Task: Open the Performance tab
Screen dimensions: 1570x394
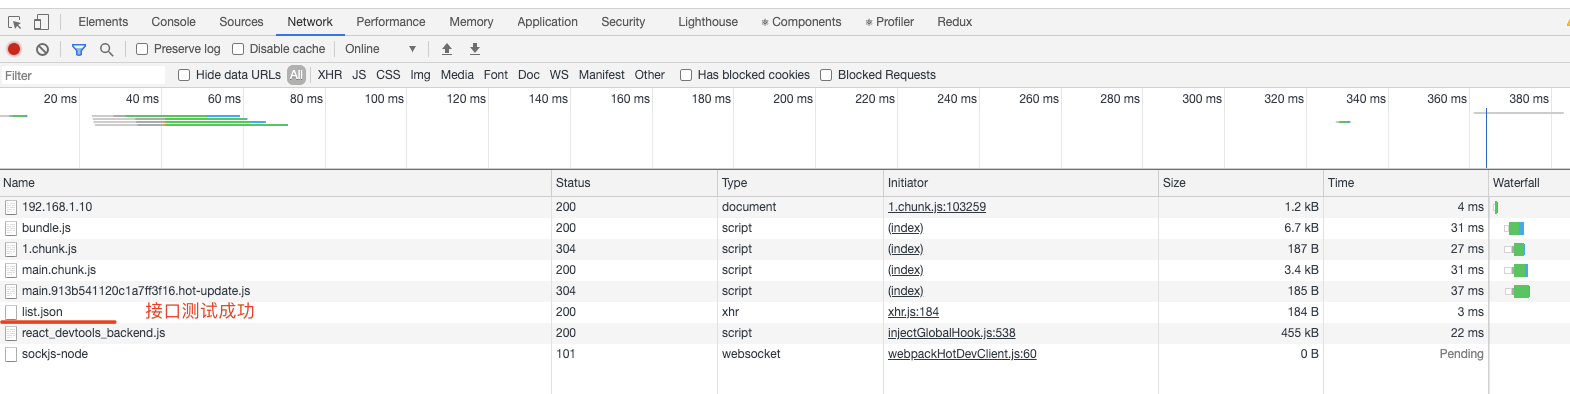Action: point(391,22)
